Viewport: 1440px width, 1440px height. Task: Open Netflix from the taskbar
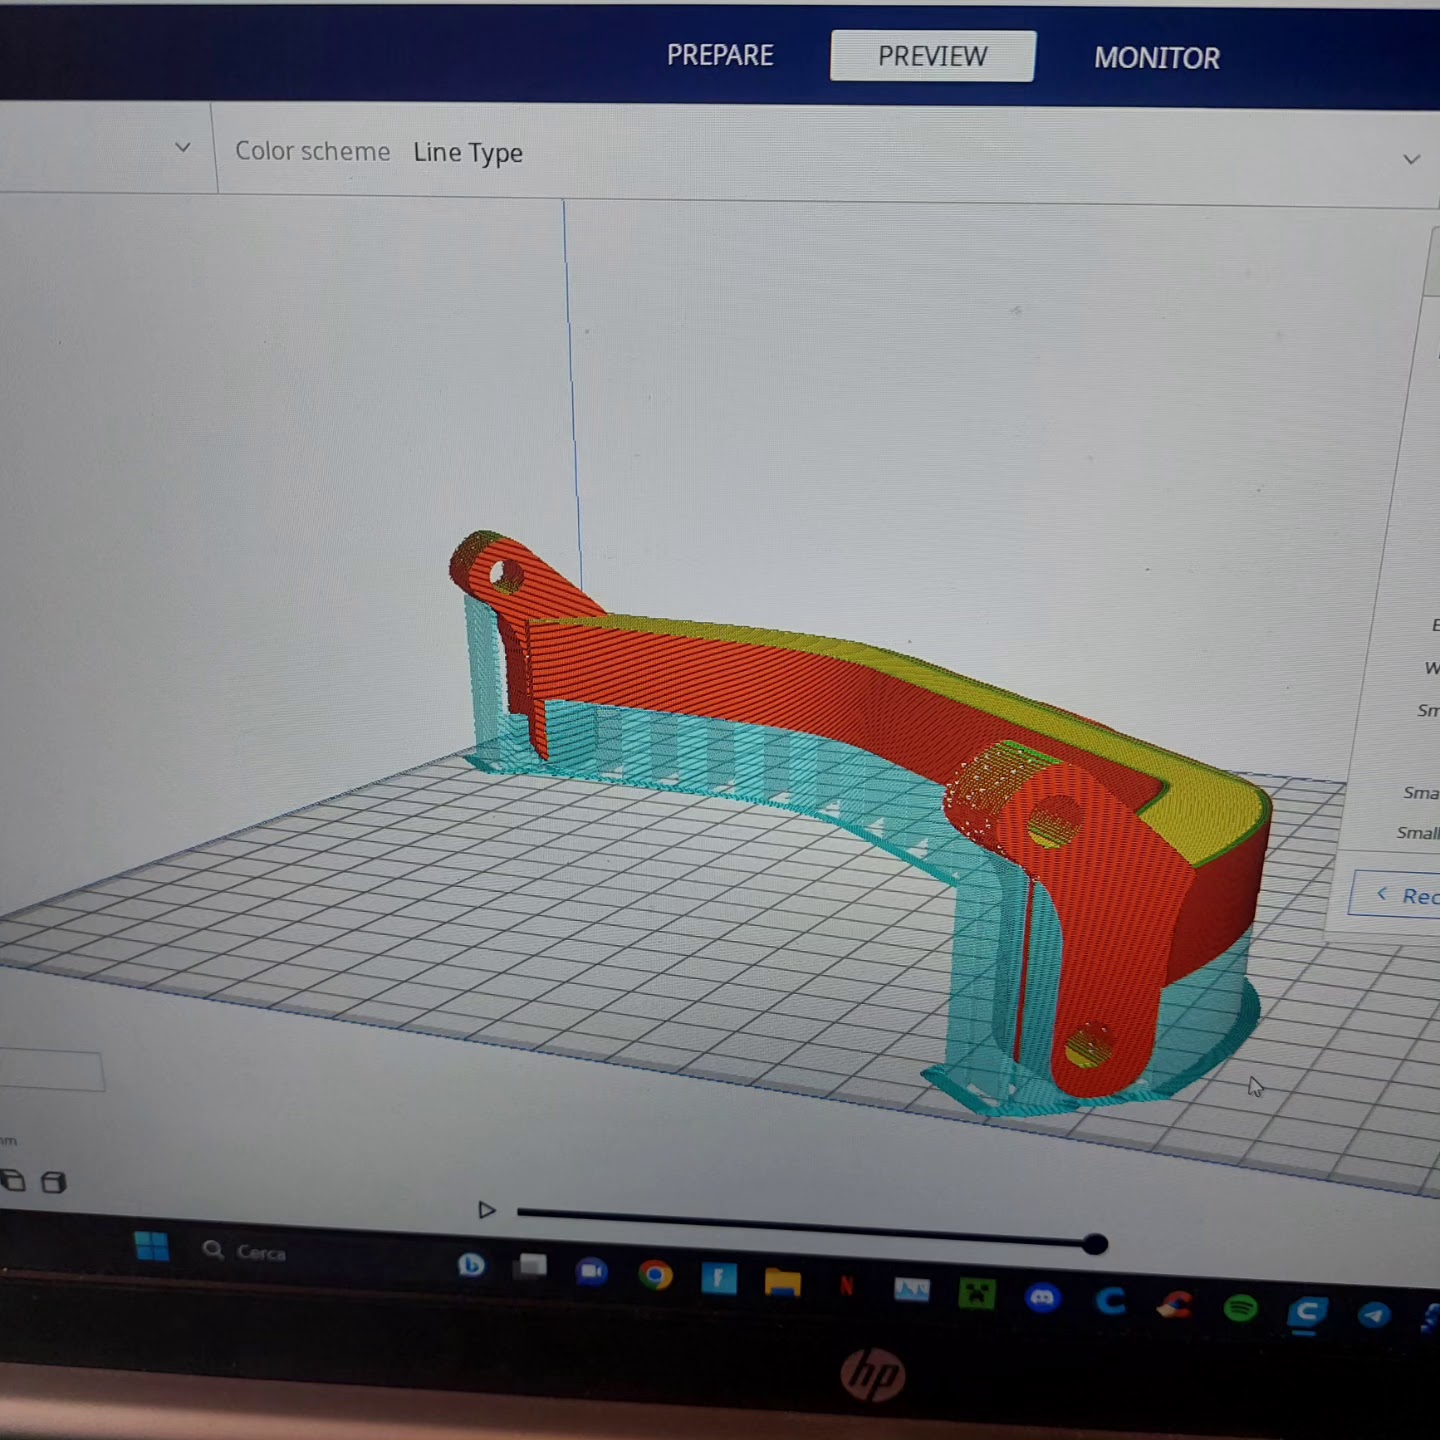[846, 1286]
